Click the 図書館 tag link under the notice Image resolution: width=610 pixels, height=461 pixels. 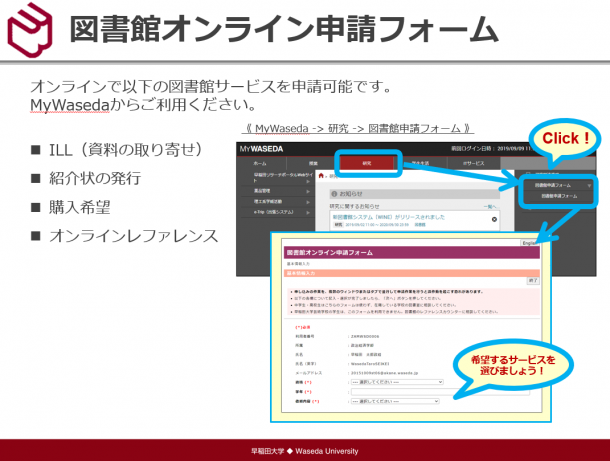pyautogui.click(x=420, y=225)
